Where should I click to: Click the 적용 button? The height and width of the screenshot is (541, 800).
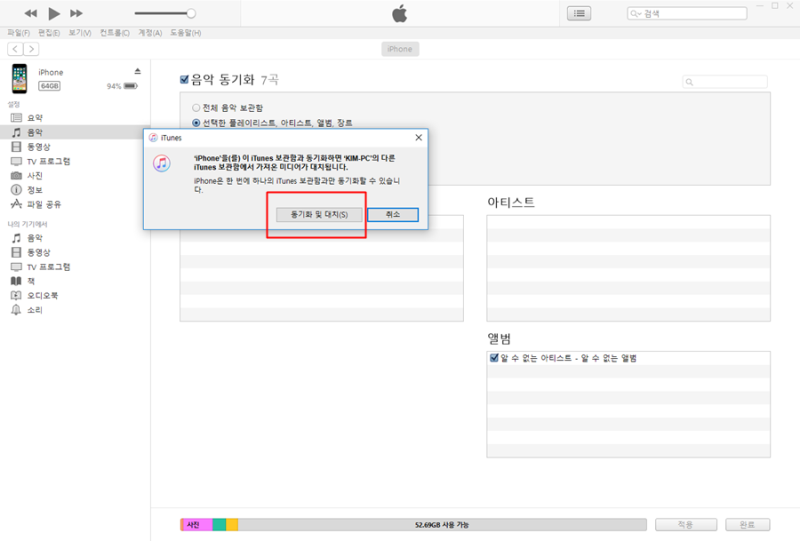[x=686, y=525]
